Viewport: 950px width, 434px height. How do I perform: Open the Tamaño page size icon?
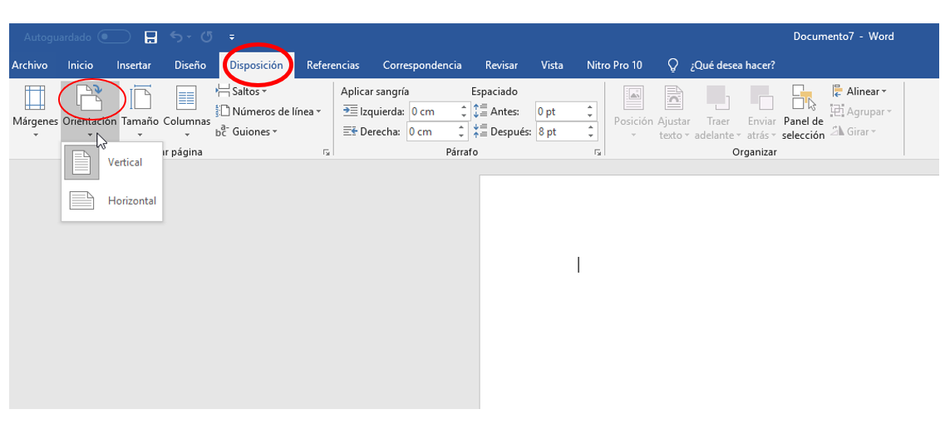140,100
